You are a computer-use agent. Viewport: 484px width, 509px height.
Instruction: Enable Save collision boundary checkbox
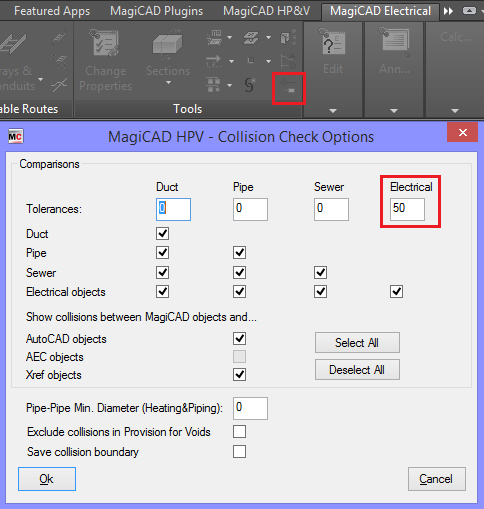(239, 452)
